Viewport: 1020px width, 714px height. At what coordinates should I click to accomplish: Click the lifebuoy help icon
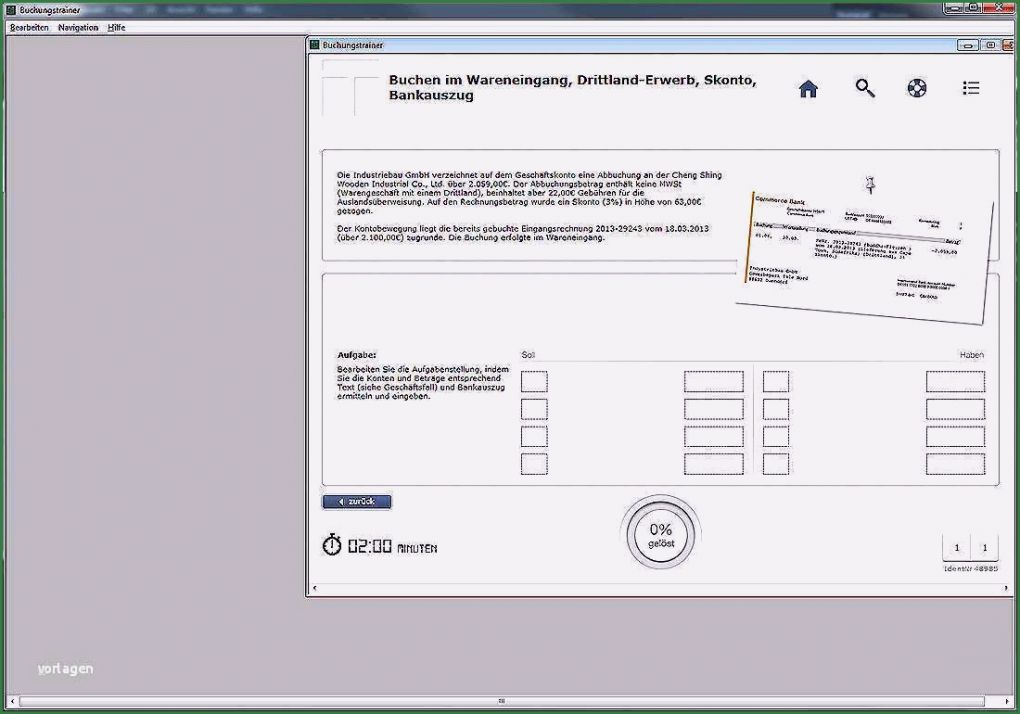pyautogui.click(x=917, y=88)
